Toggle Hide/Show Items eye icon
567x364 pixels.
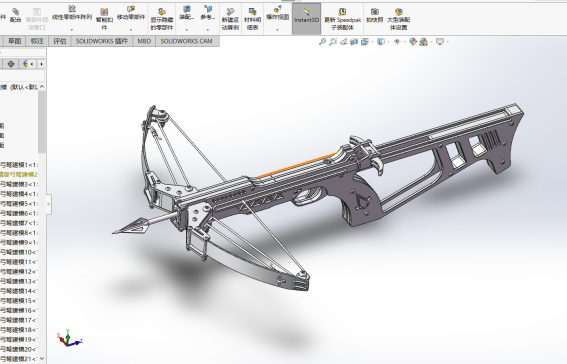pos(397,42)
